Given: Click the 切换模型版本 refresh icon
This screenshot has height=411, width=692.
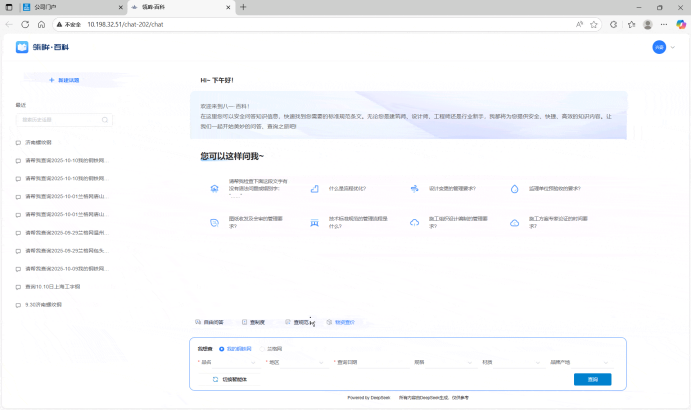Looking at the screenshot, I should pos(215,379).
